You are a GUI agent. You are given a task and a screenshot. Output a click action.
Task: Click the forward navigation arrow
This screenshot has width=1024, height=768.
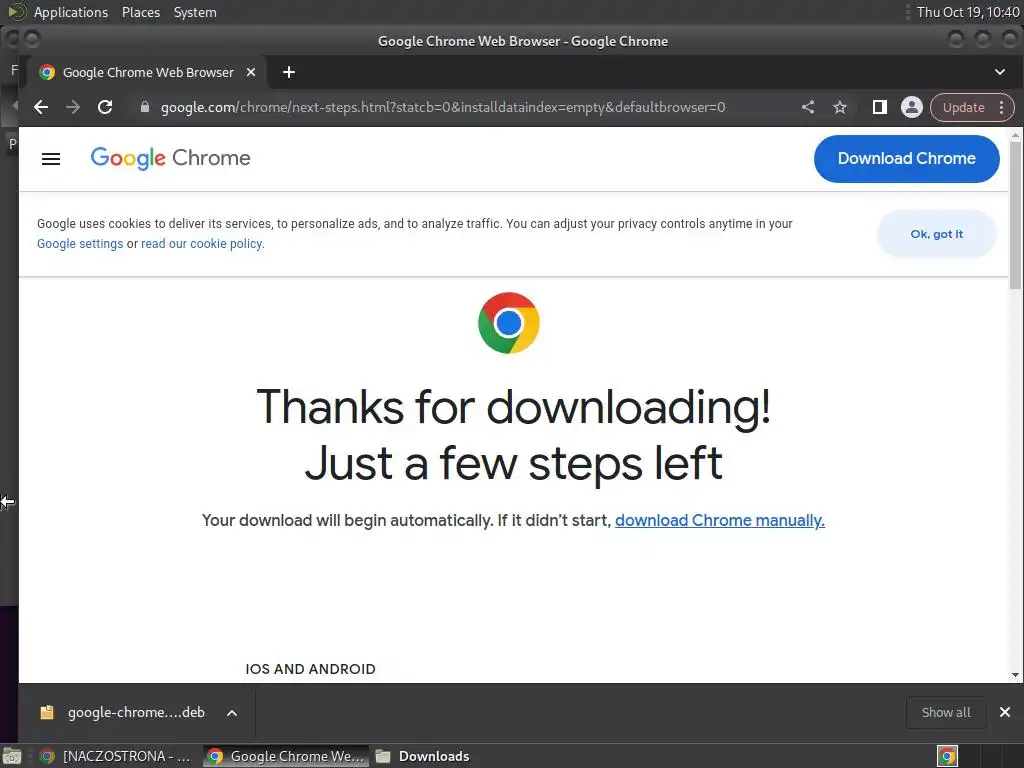tap(73, 107)
